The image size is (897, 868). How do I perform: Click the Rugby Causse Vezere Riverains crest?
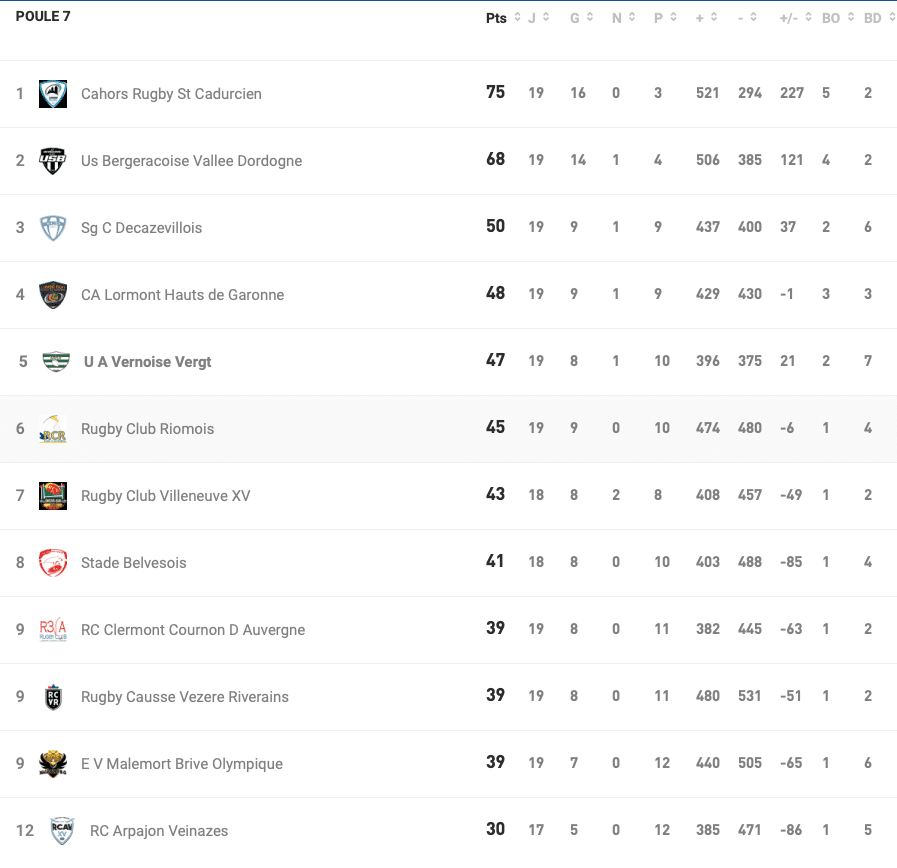click(53, 697)
